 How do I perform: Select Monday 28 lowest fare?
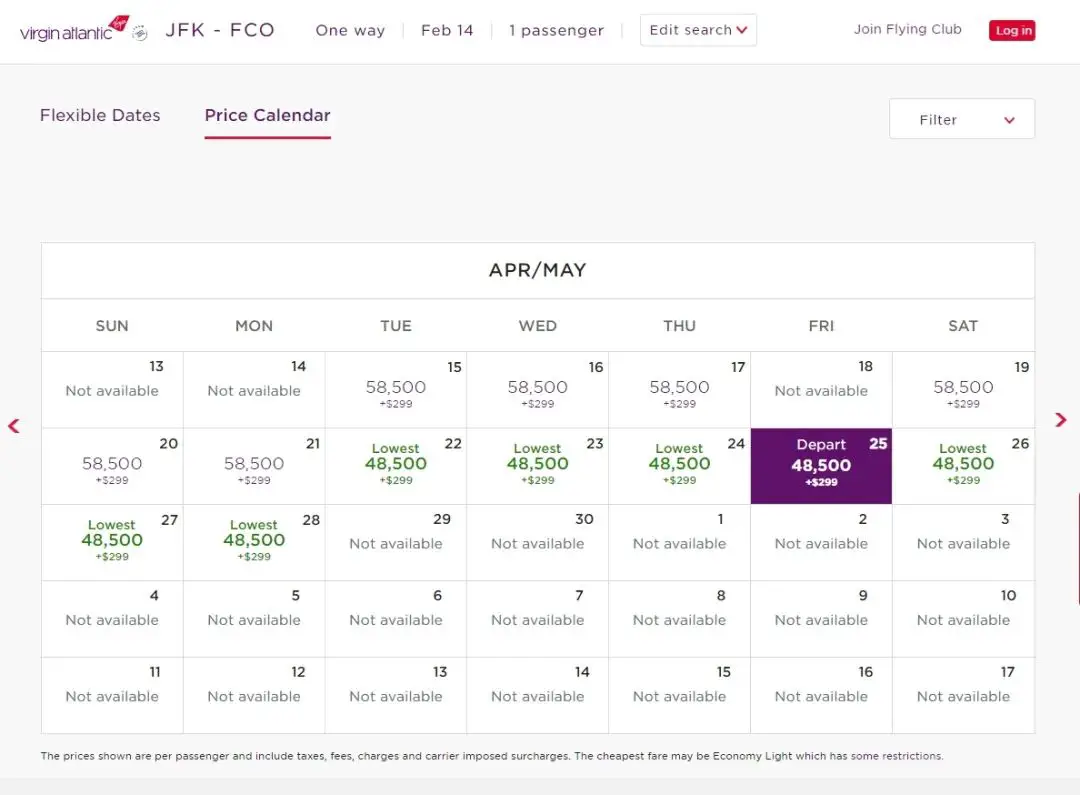[254, 542]
